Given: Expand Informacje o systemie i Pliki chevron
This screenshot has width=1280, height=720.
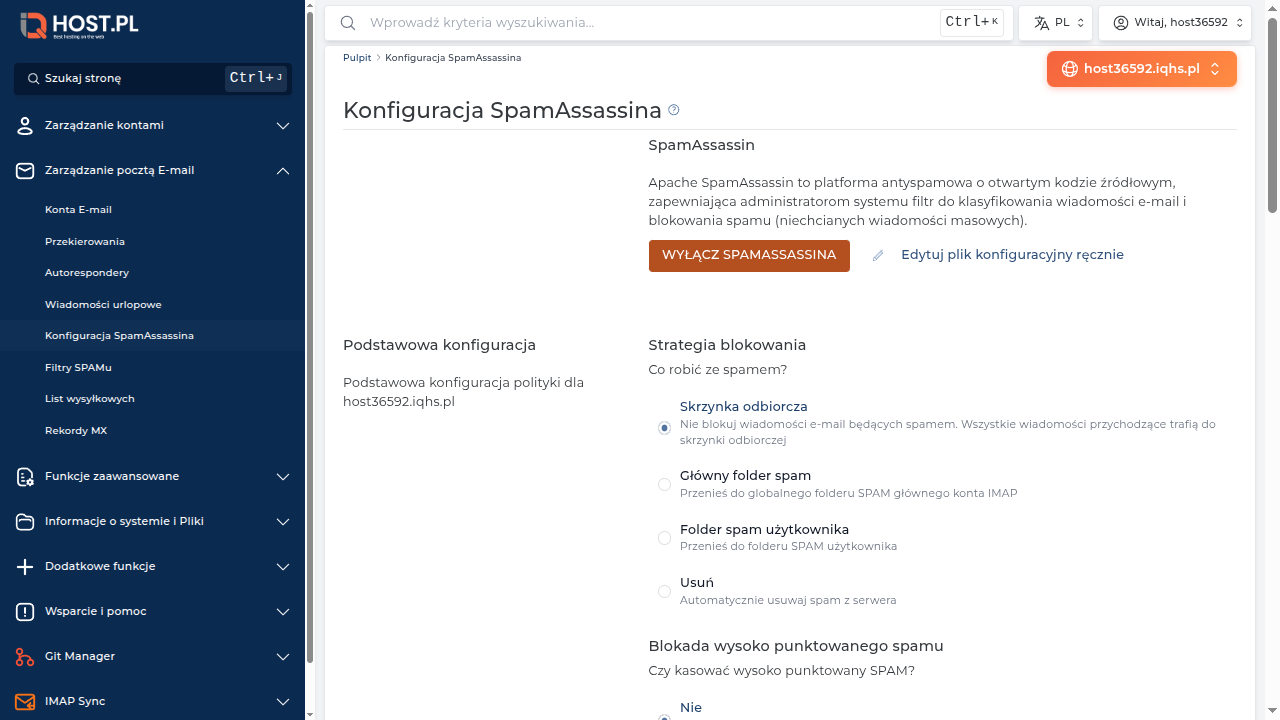Looking at the screenshot, I should pyautogui.click(x=283, y=522).
